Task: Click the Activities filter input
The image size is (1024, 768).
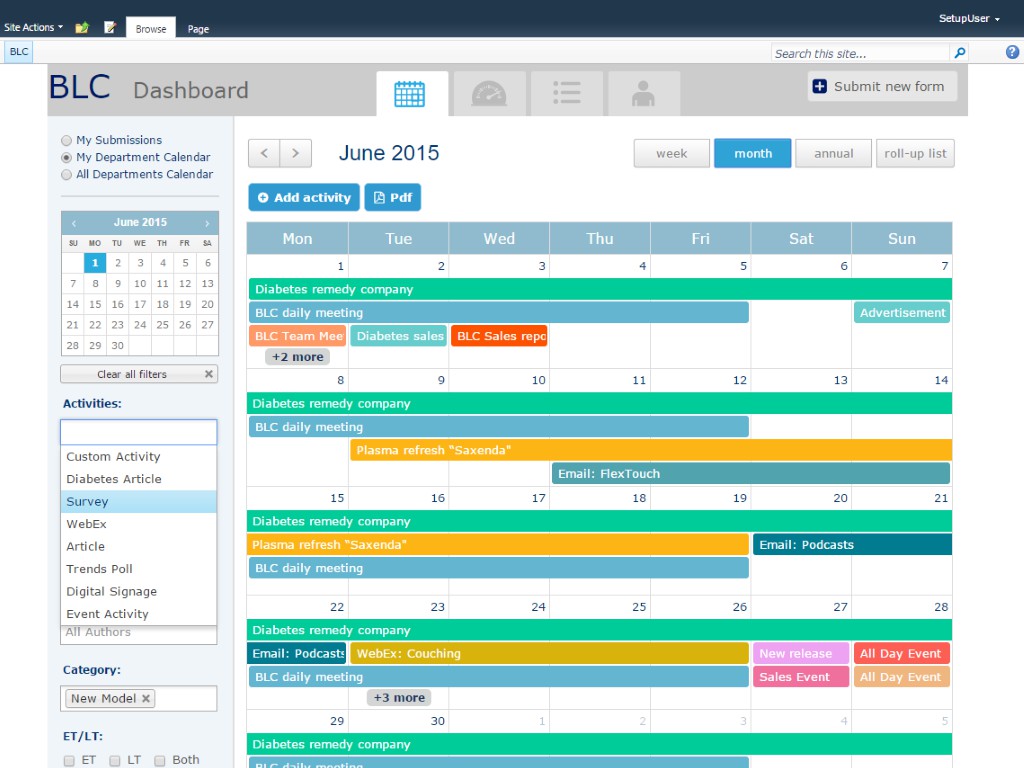Action: (x=138, y=432)
